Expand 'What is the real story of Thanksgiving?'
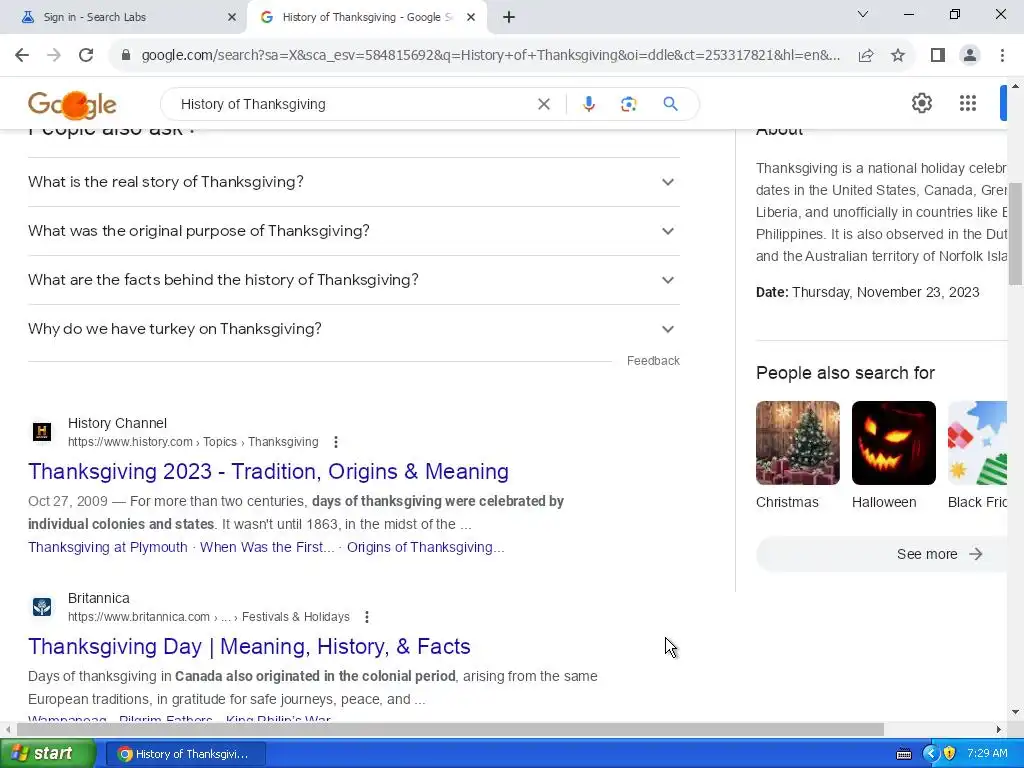 tap(354, 182)
